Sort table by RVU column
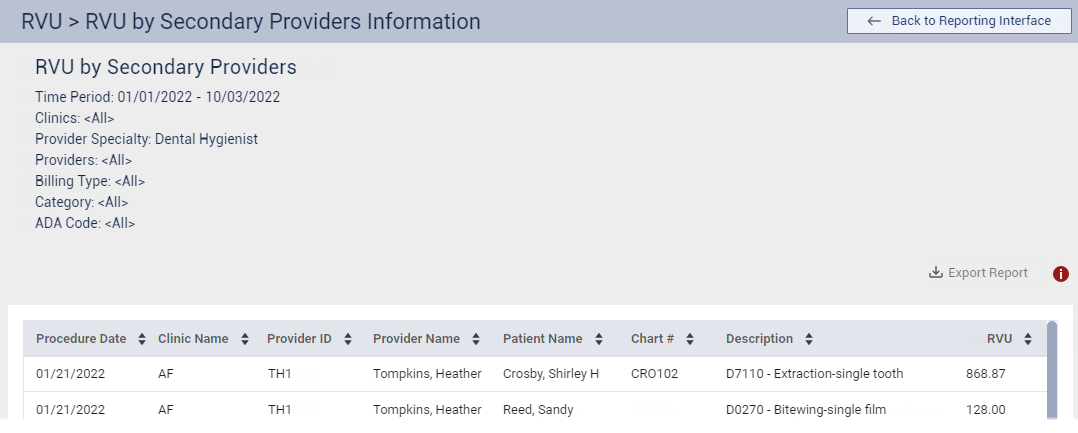Screen dimensions: 1078x433 [1028, 339]
